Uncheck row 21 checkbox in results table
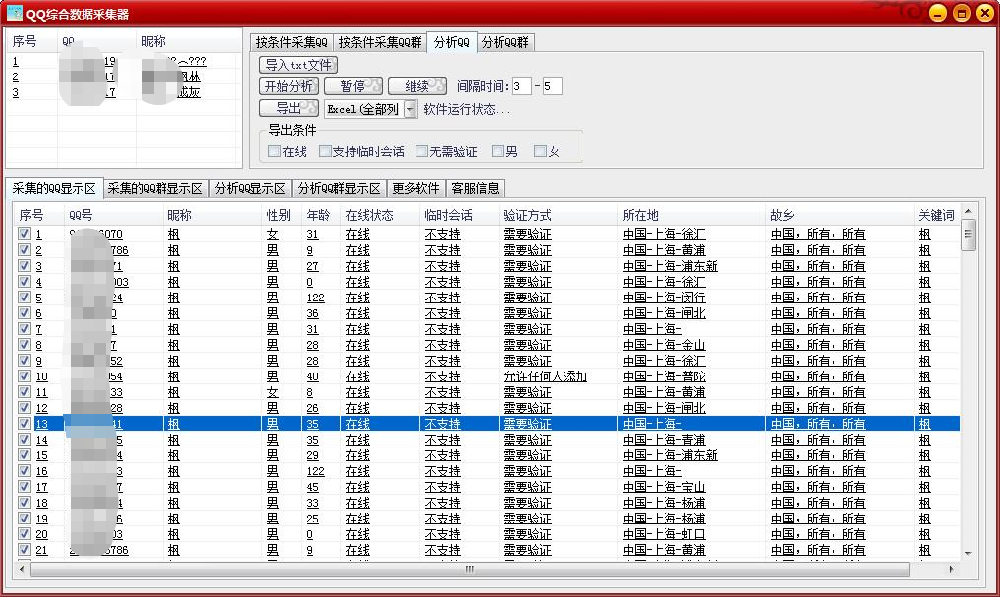Image resolution: width=1000 pixels, height=597 pixels. [24, 549]
